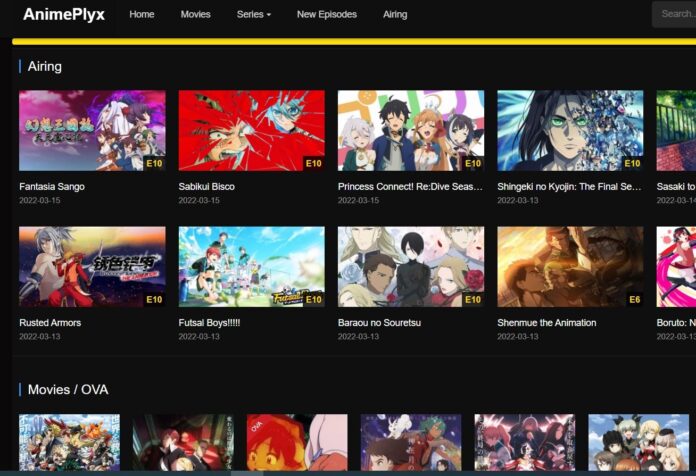This screenshot has height=476, width=696.
Task: Click E10 badge on Princess Connect
Action: (x=473, y=163)
